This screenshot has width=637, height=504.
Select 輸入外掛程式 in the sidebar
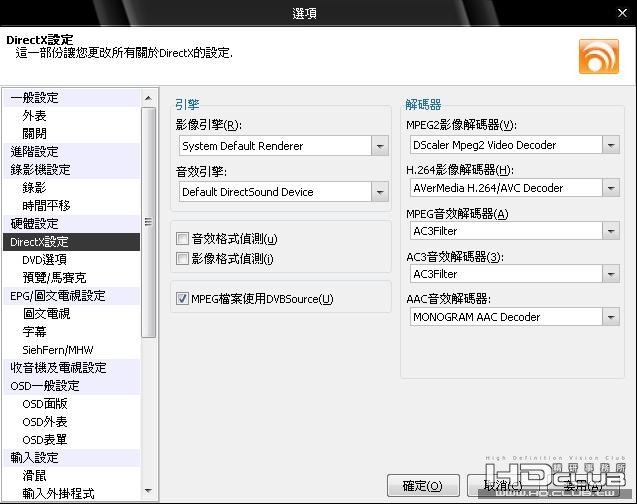tap(72, 494)
